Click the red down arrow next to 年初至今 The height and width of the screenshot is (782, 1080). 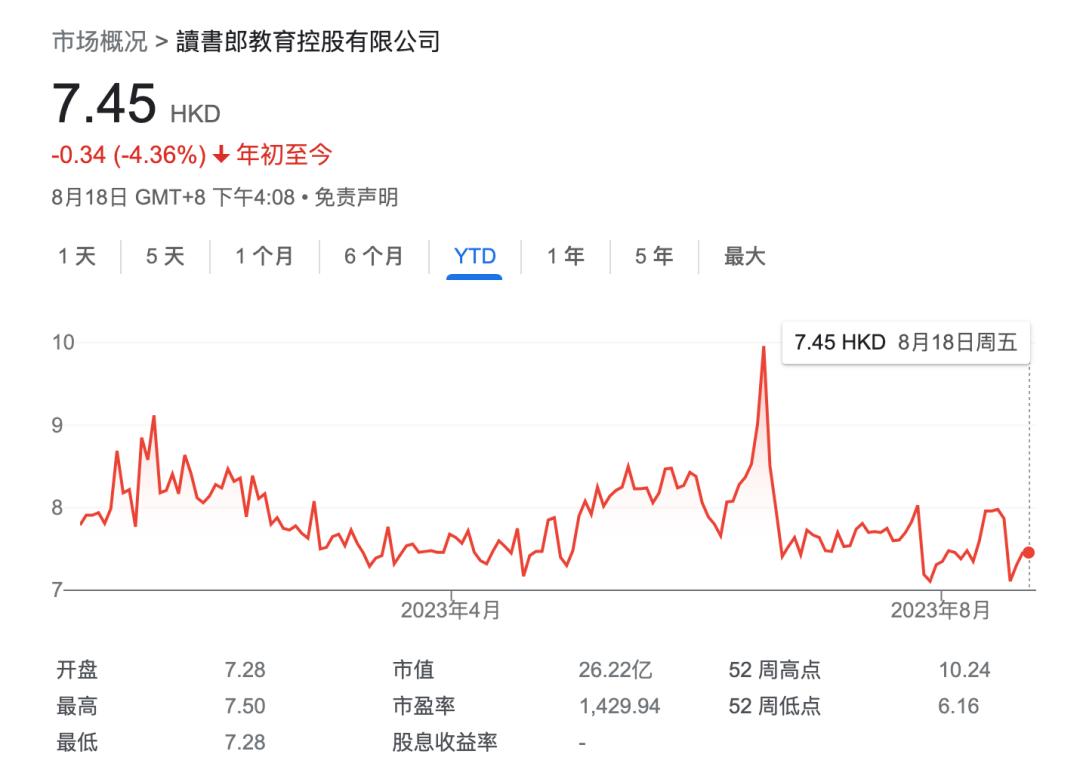click(x=221, y=154)
